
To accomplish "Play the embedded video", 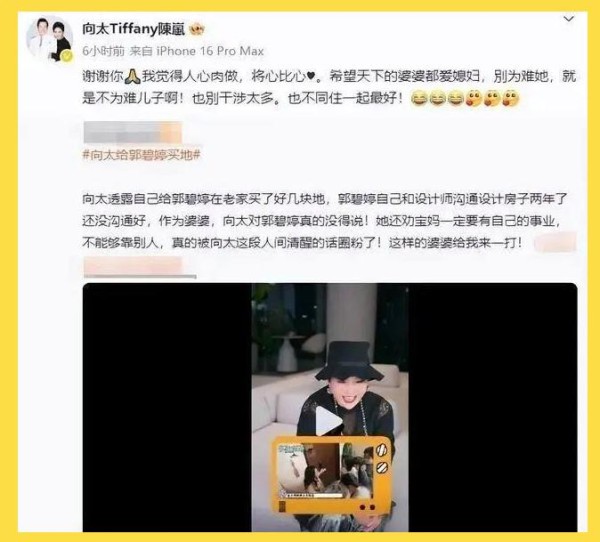I will click(328, 421).
